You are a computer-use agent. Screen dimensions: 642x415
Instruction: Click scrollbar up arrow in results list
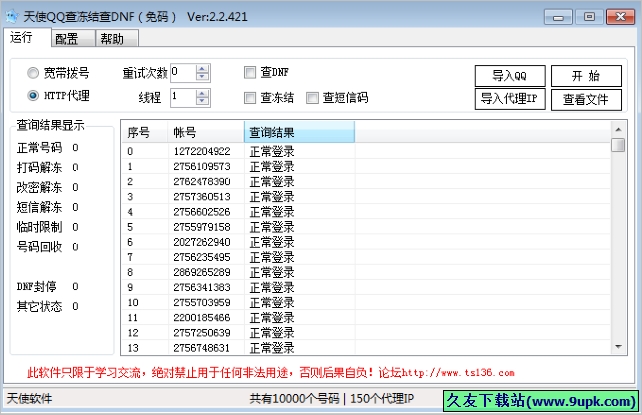(x=618, y=129)
